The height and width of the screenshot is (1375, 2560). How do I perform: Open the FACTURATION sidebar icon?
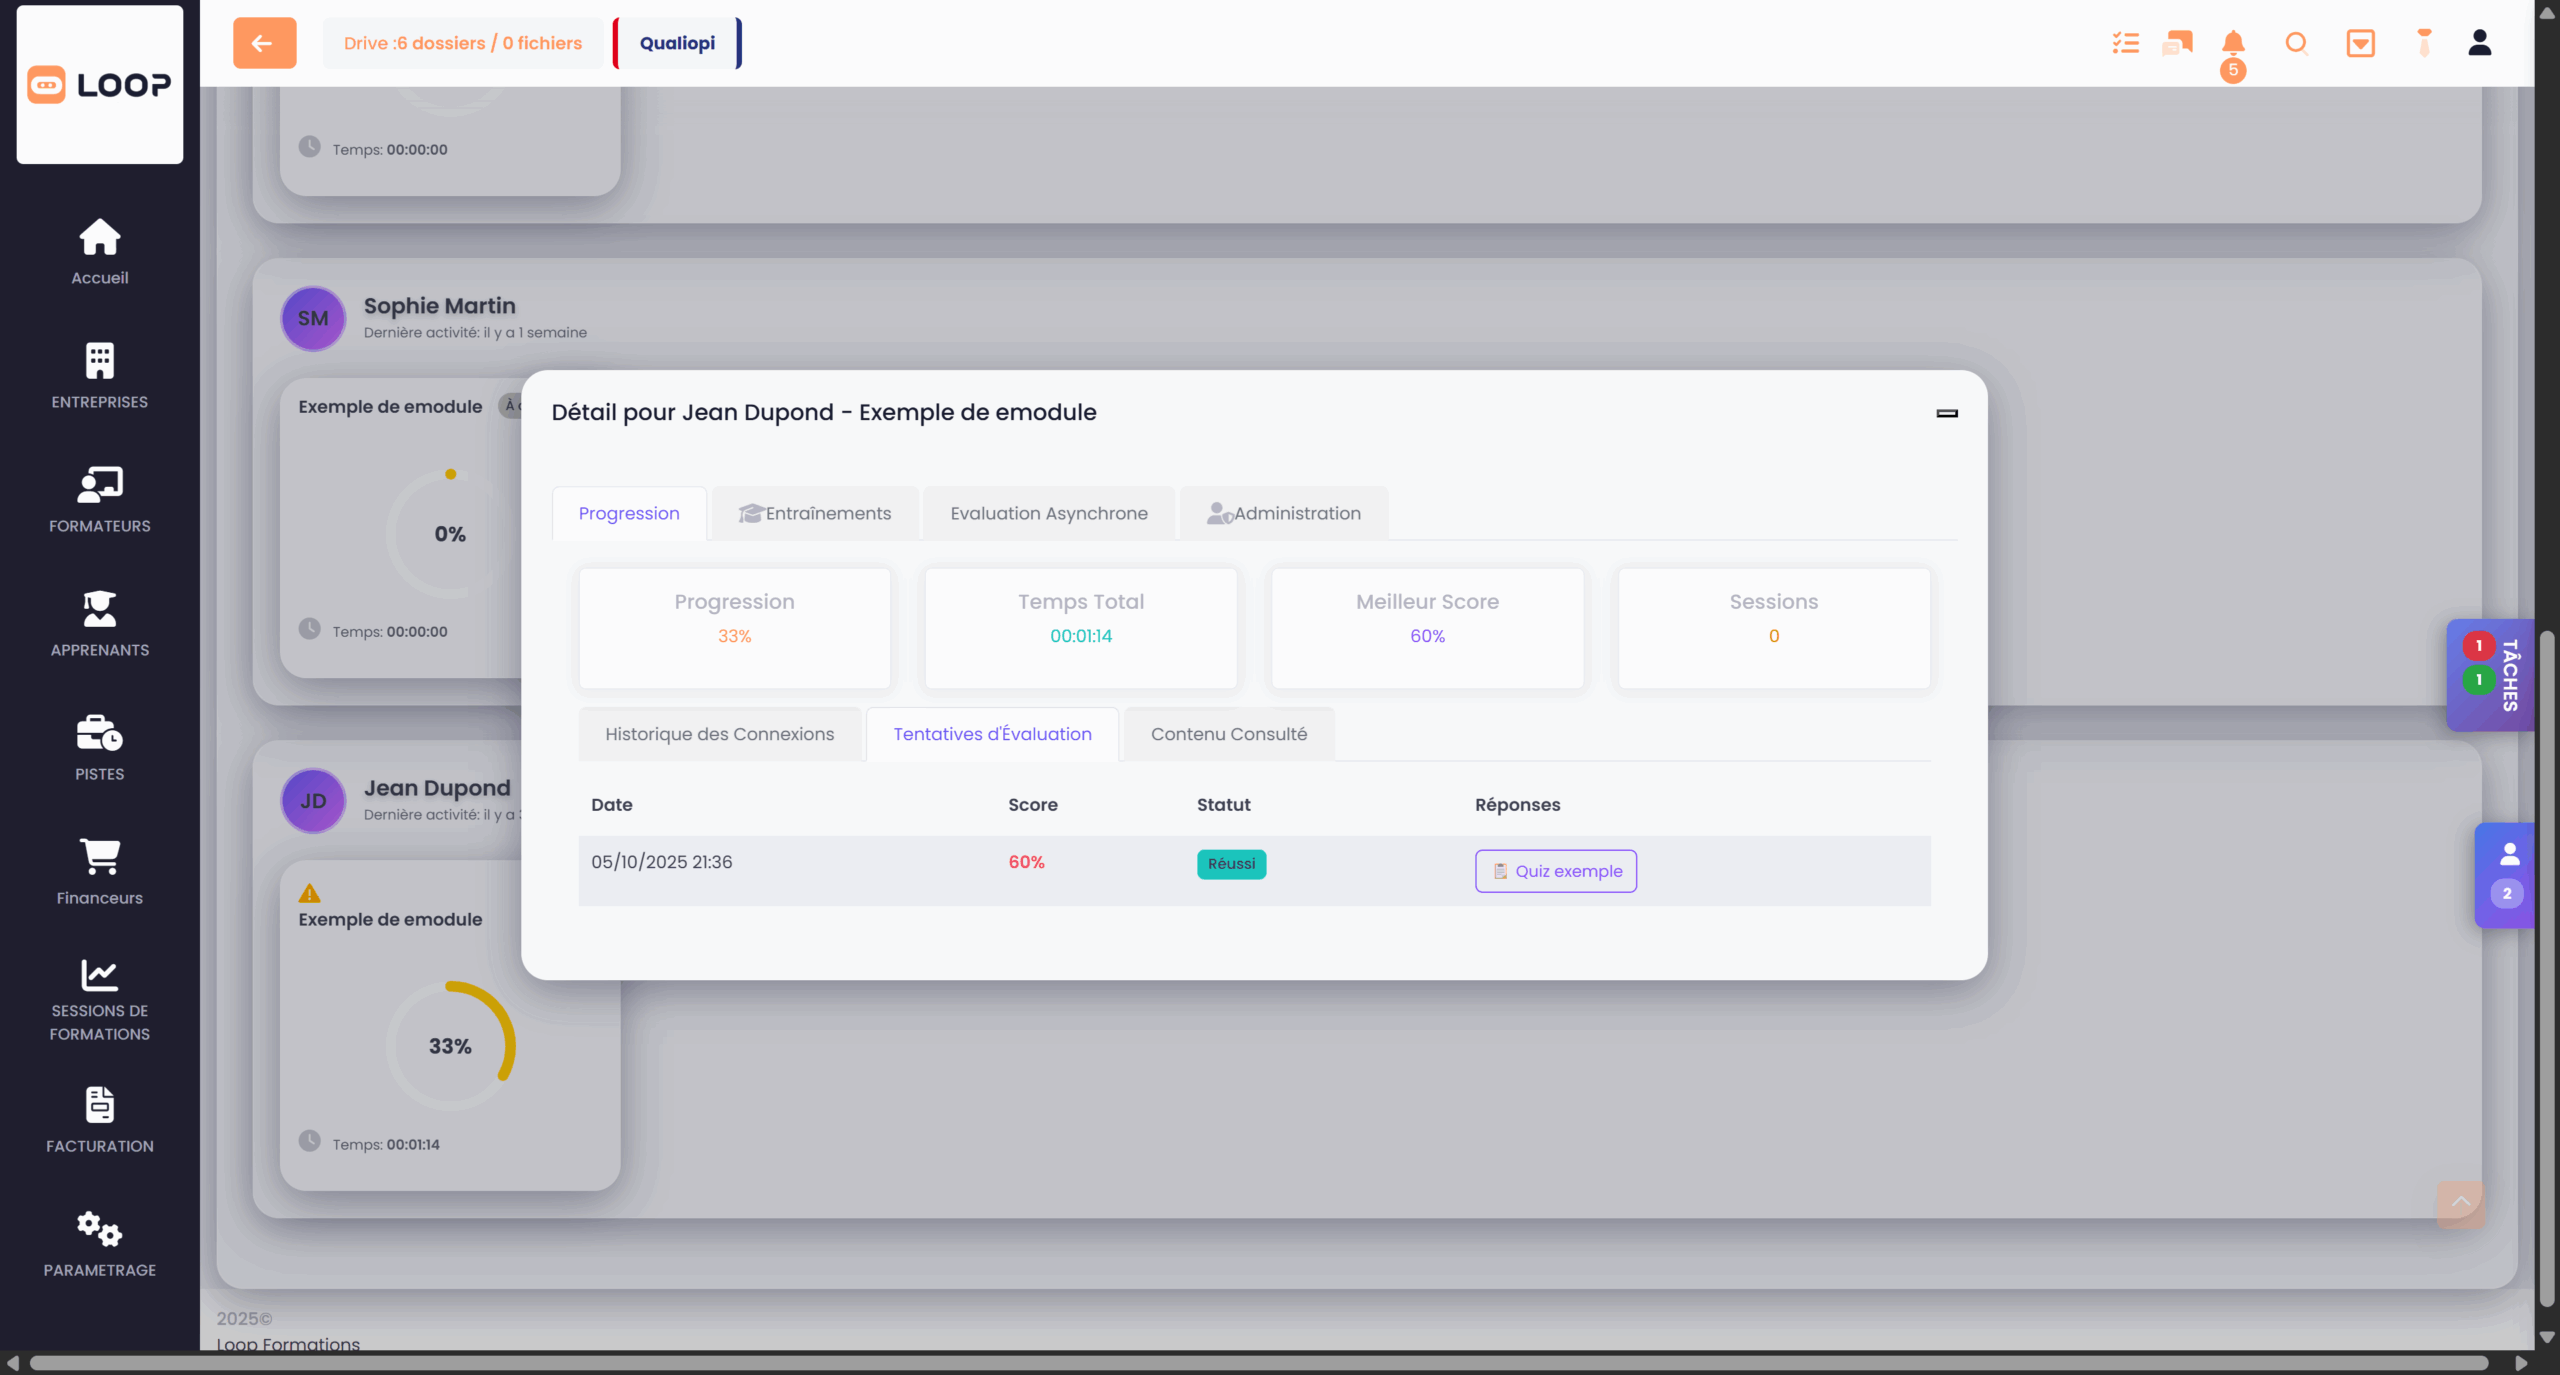(99, 1119)
